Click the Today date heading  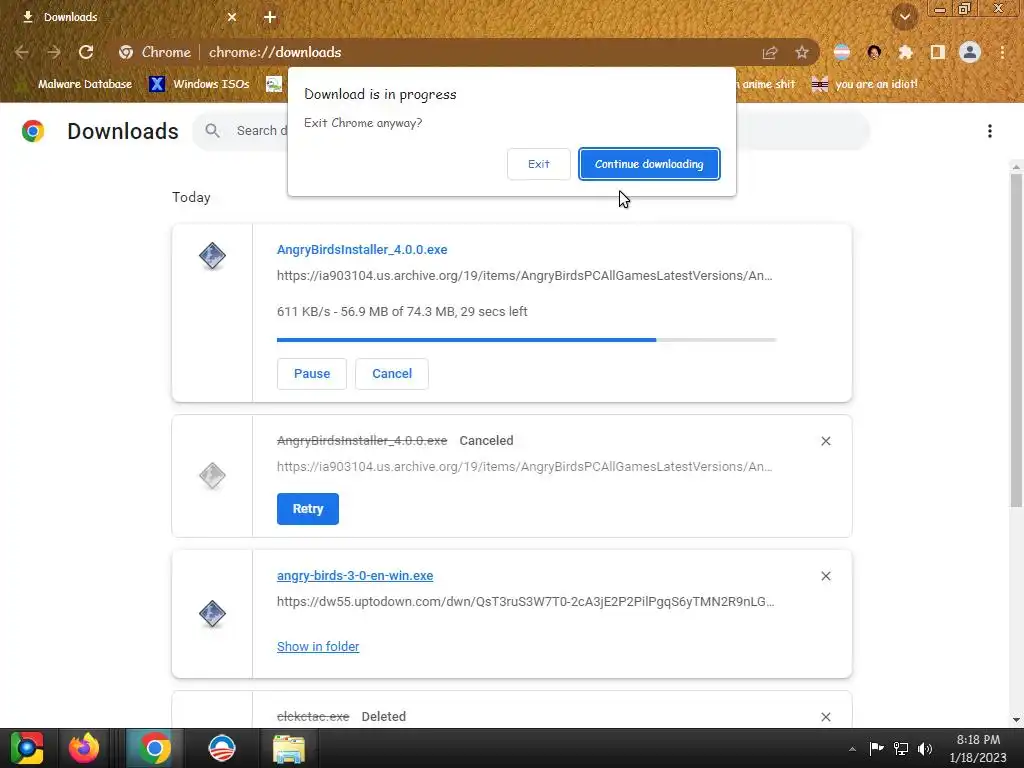coord(191,197)
